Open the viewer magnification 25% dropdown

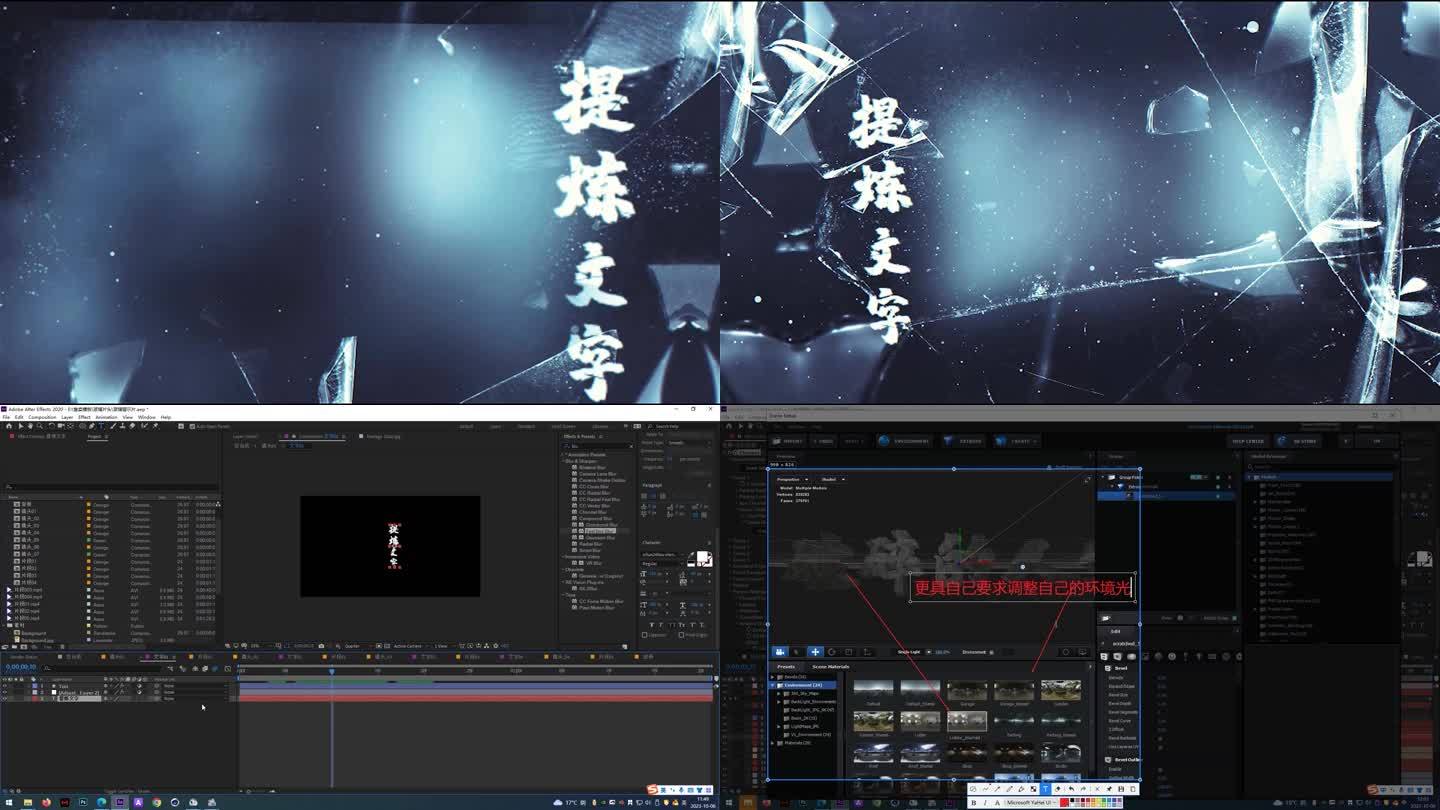pos(259,646)
